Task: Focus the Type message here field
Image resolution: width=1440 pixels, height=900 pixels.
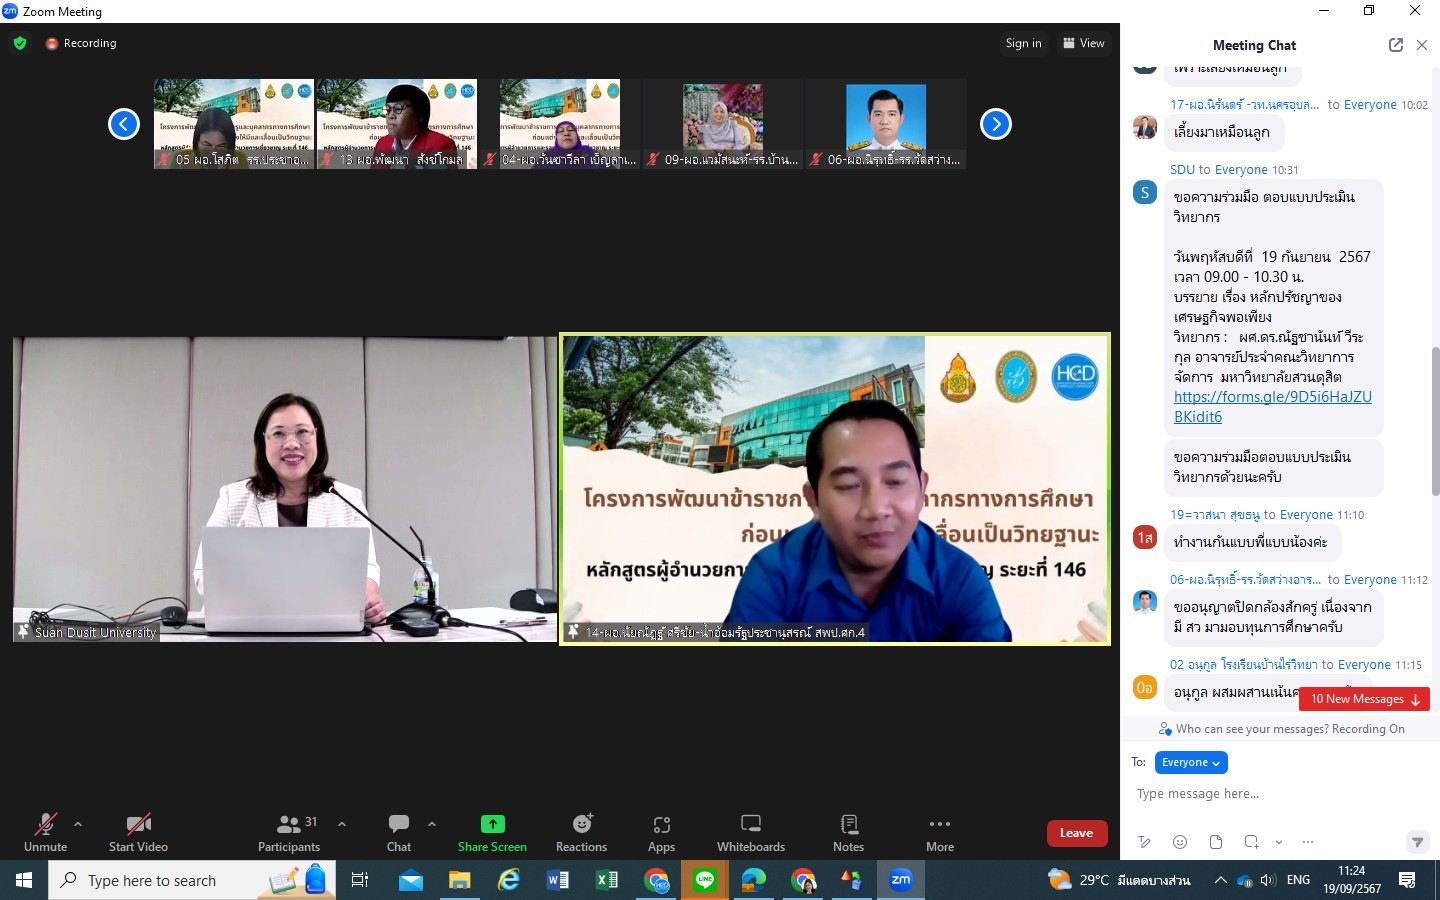Action: (1280, 794)
